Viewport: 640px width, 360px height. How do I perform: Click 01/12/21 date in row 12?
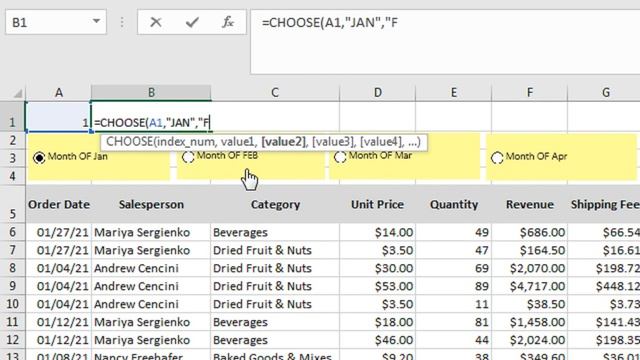[x=59, y=340]
